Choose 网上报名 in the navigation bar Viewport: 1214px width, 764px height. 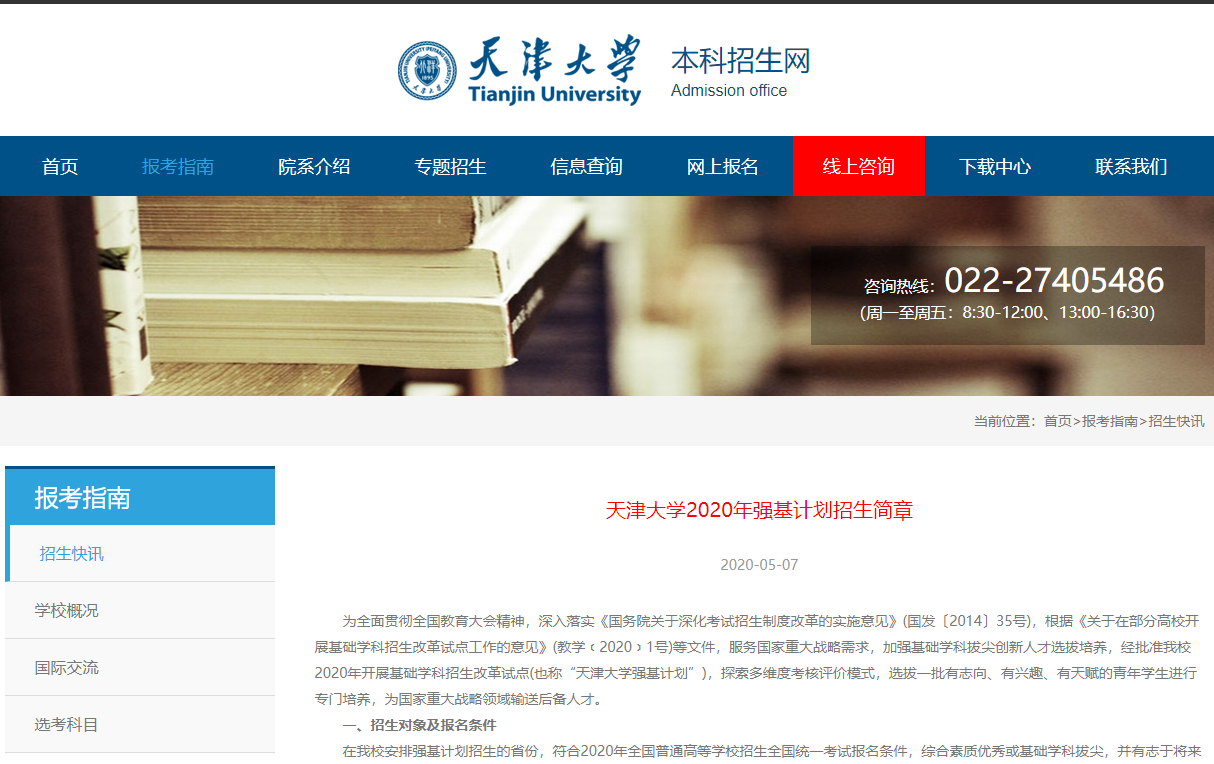point(722,166)
